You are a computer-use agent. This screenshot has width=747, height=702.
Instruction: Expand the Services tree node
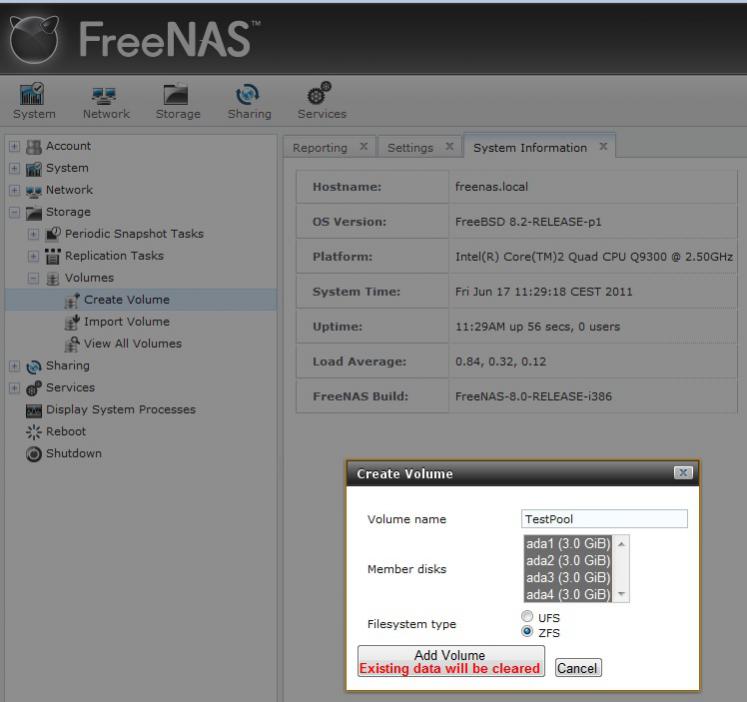point(14,388)
